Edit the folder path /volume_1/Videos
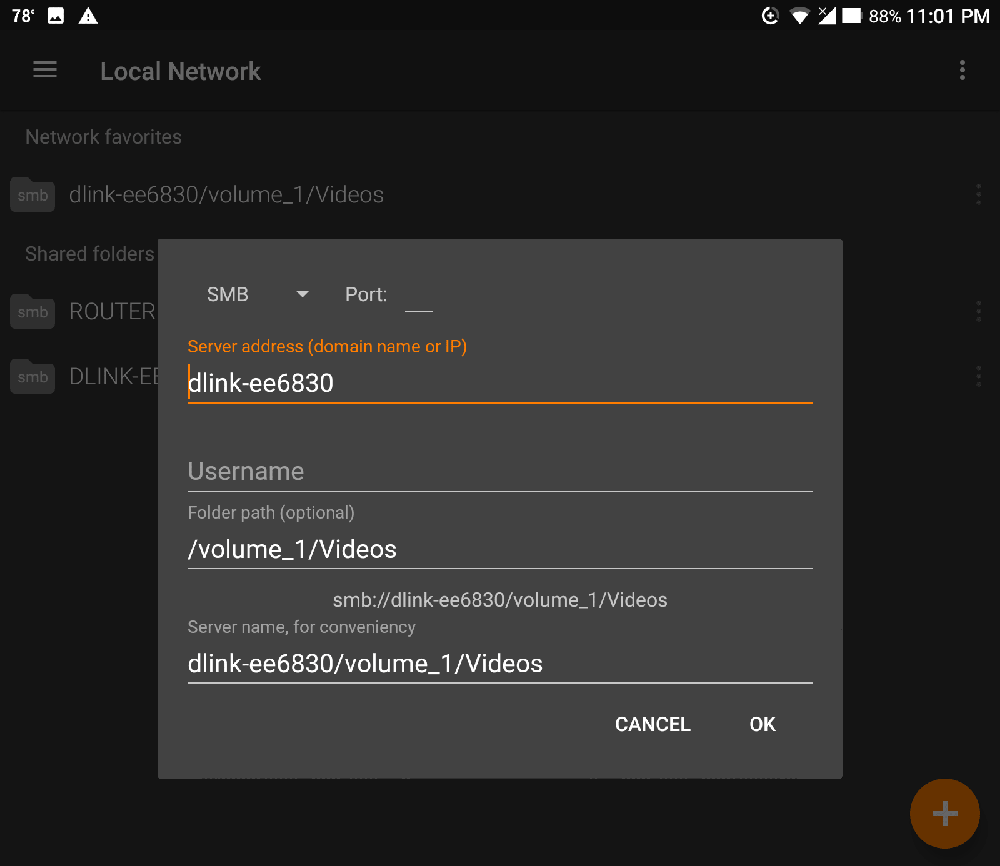 (500, 549)
